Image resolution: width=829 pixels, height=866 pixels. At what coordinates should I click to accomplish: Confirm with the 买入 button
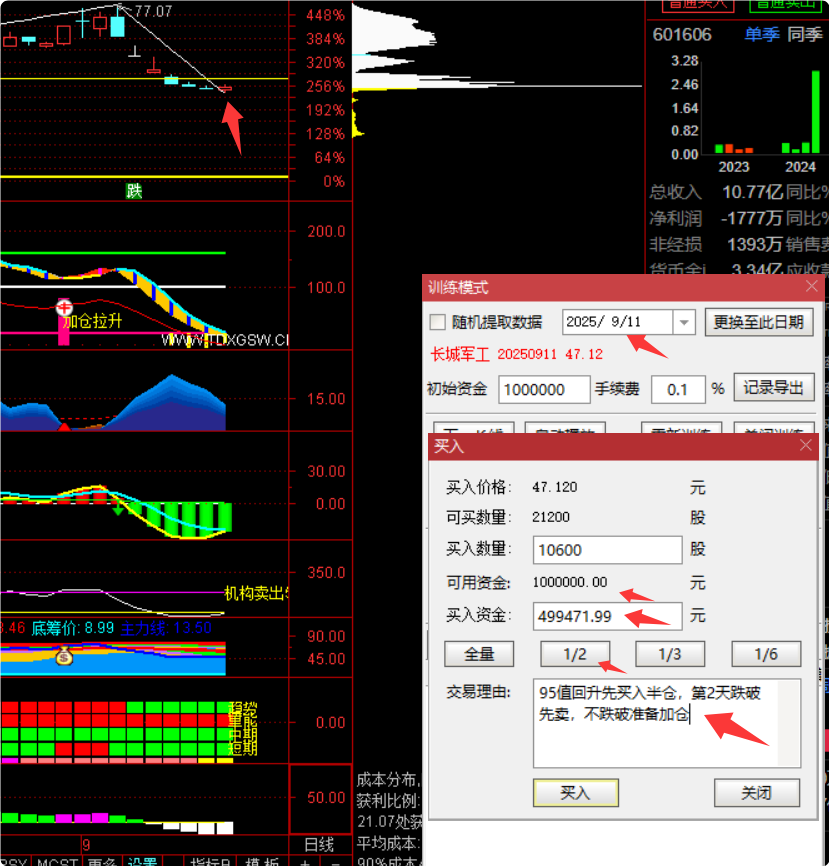tap(575, 793)
